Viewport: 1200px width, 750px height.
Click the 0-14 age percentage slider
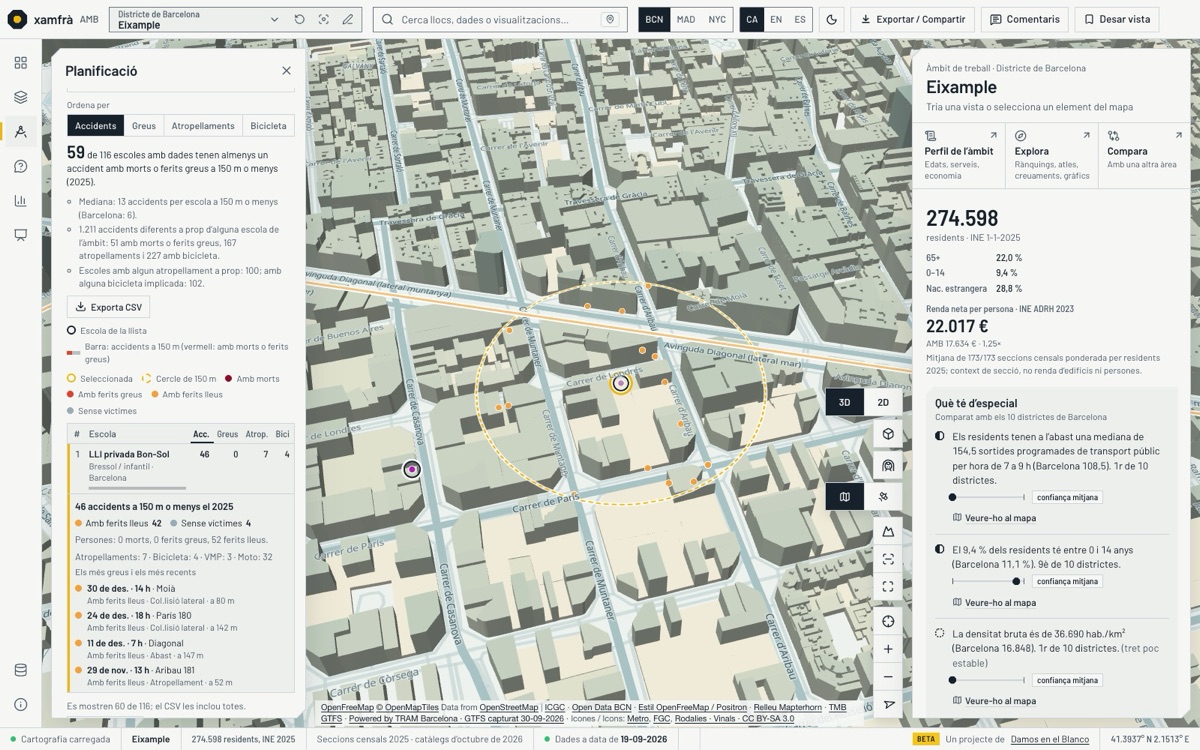tap(988, 581)
